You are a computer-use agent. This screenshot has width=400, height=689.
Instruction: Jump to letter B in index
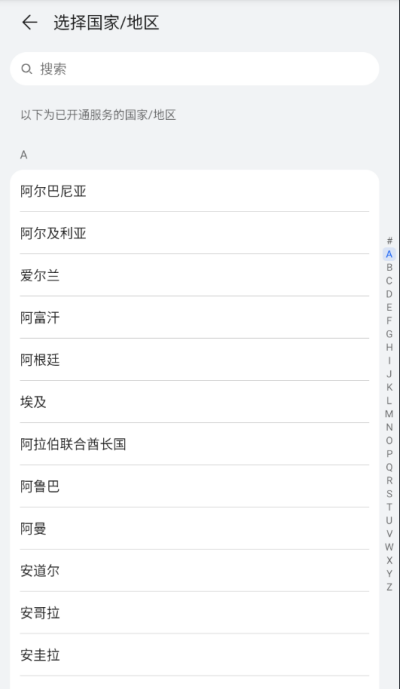pos(389,267)
